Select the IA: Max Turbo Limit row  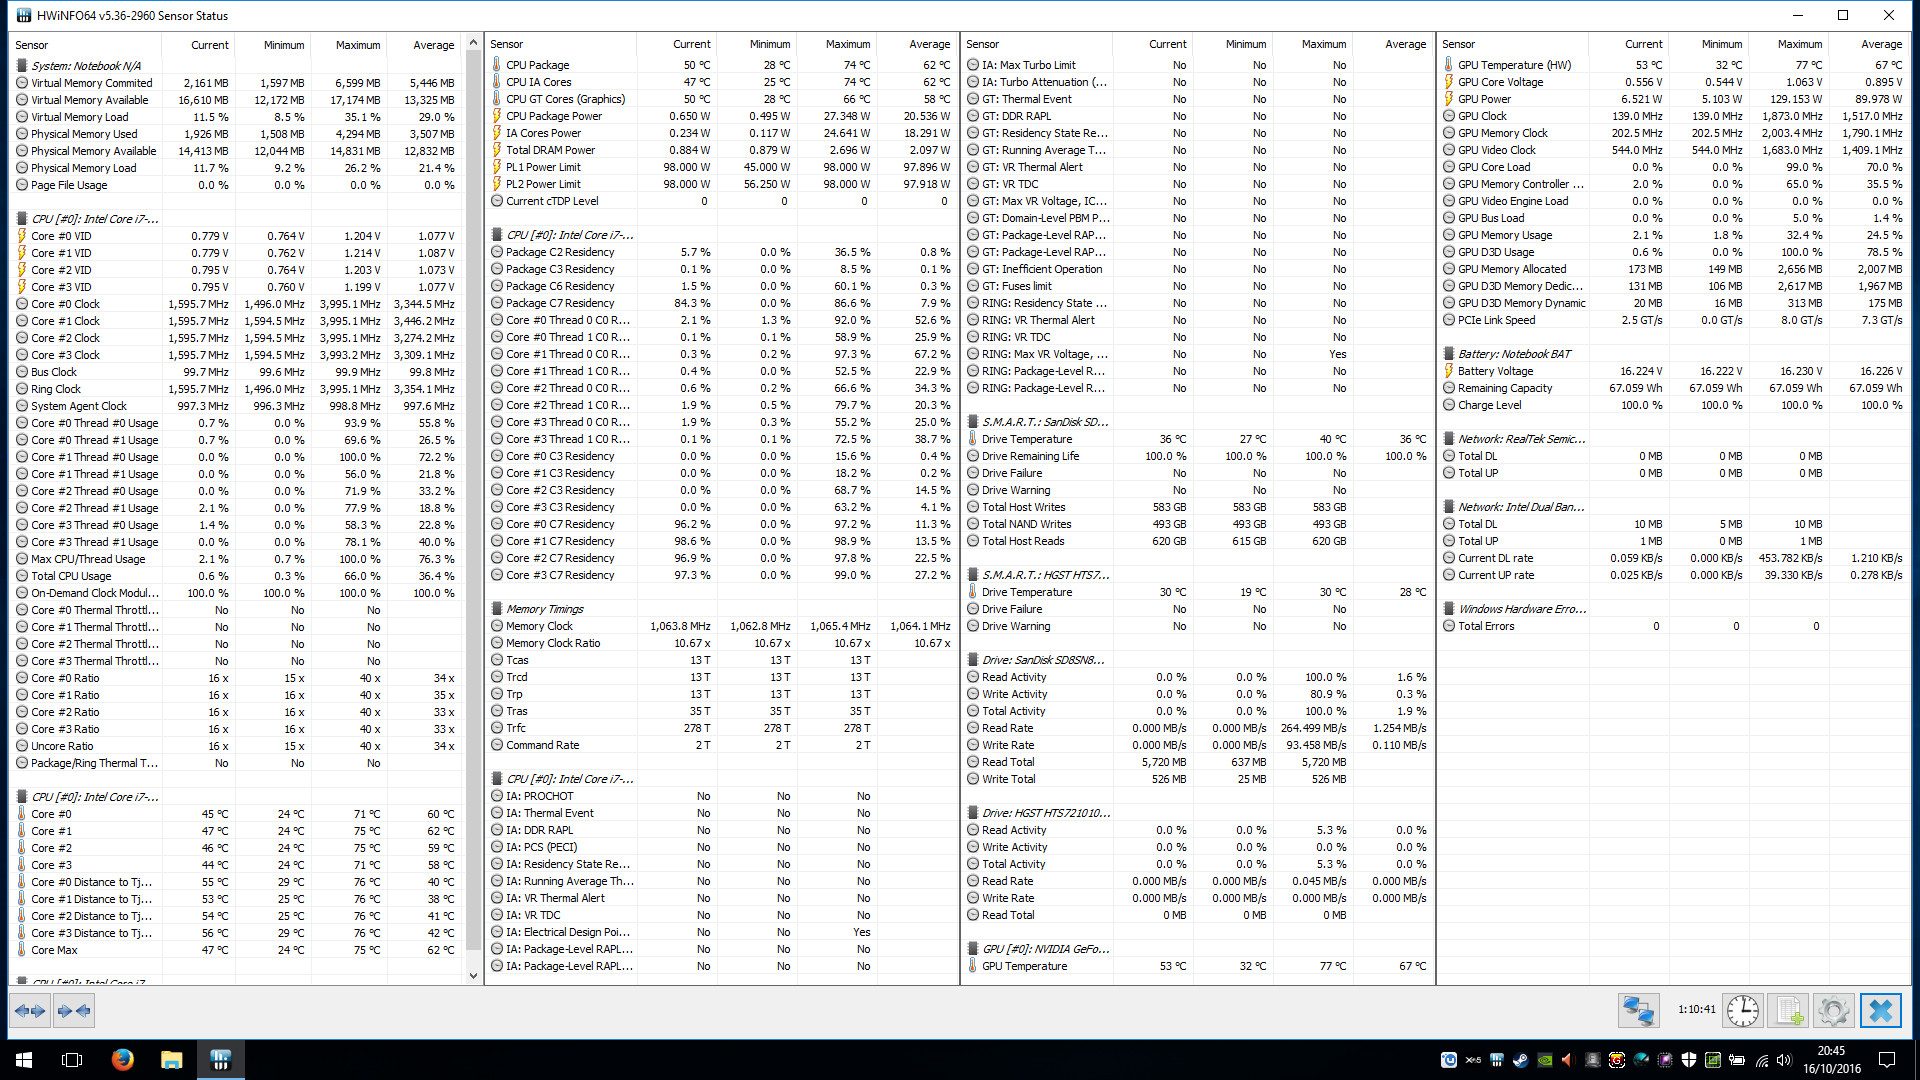[1197, 65]
